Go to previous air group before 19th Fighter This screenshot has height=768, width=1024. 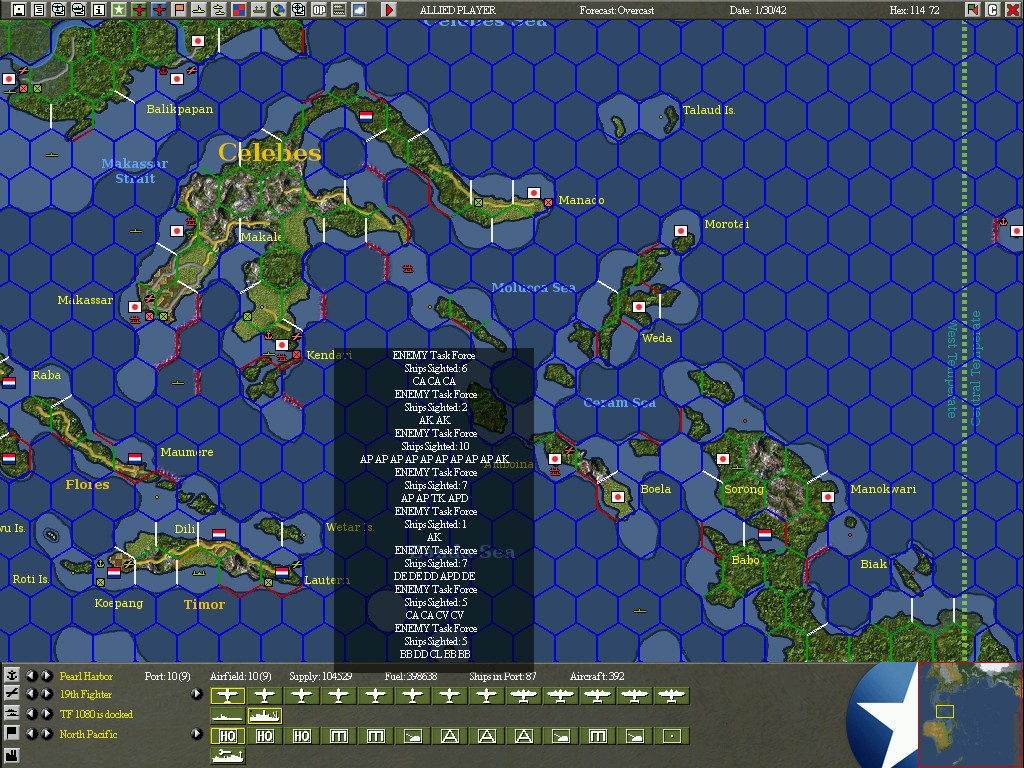click(x=31, y=694)
